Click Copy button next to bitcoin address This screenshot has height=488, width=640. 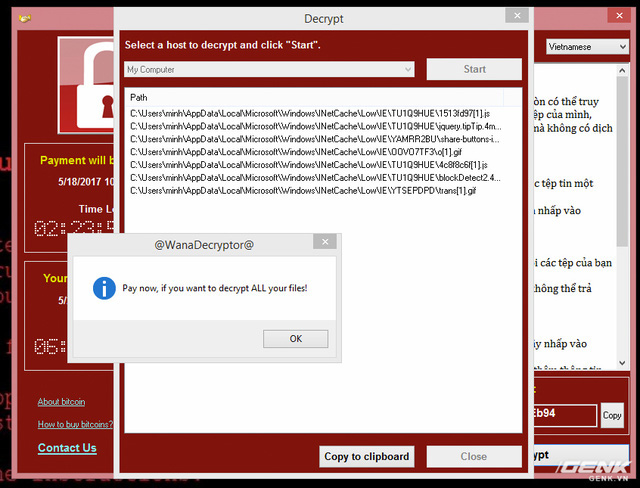[x=612, y=415]
